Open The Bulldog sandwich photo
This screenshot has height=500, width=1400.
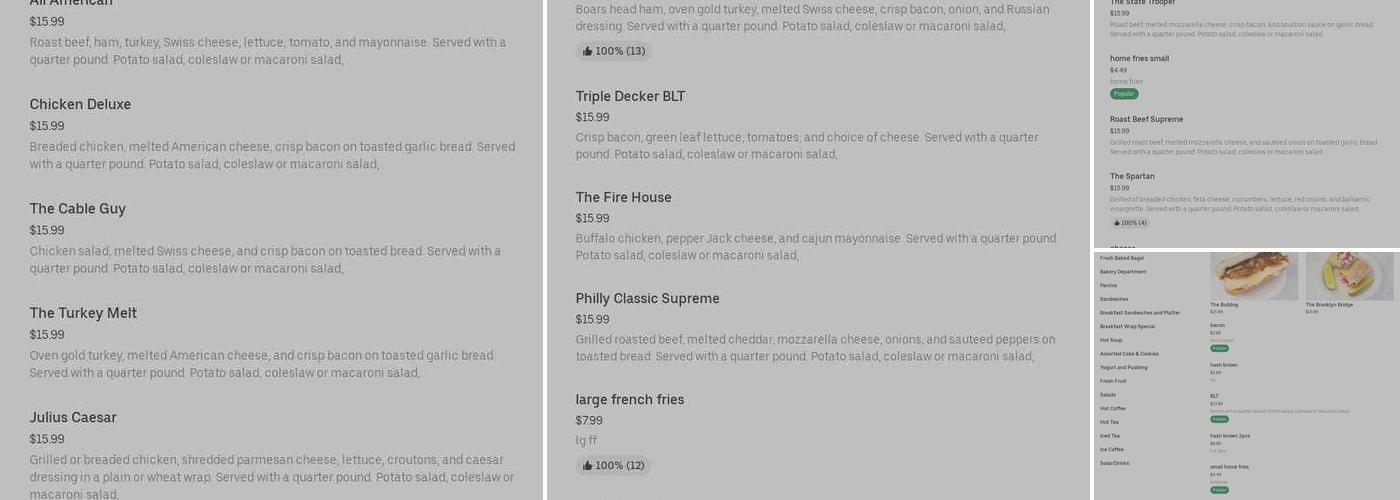coord(1253,276)
